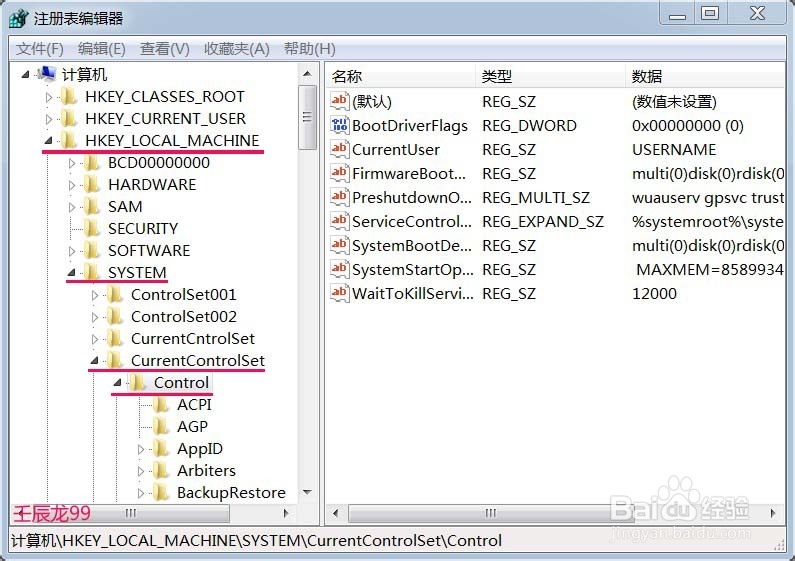Click PreshutdownO... value icon
The image size is (795, 561).
(x=339, y=197)
